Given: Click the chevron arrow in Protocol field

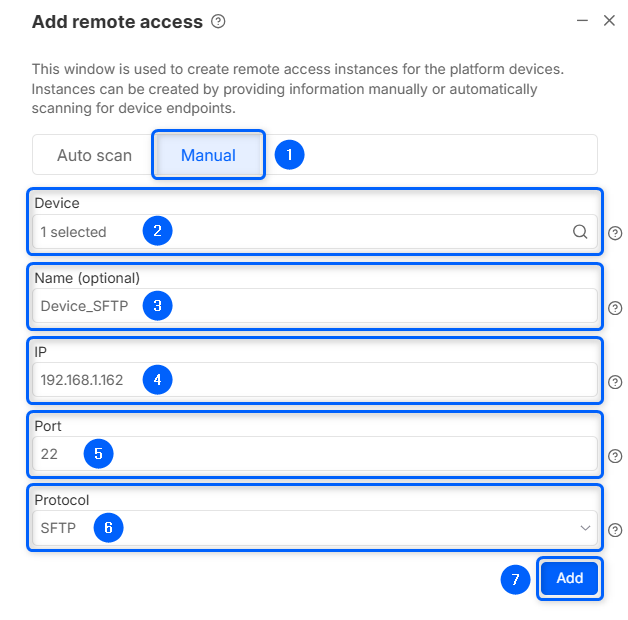Looking at the screenshot, I should (585, 528).
